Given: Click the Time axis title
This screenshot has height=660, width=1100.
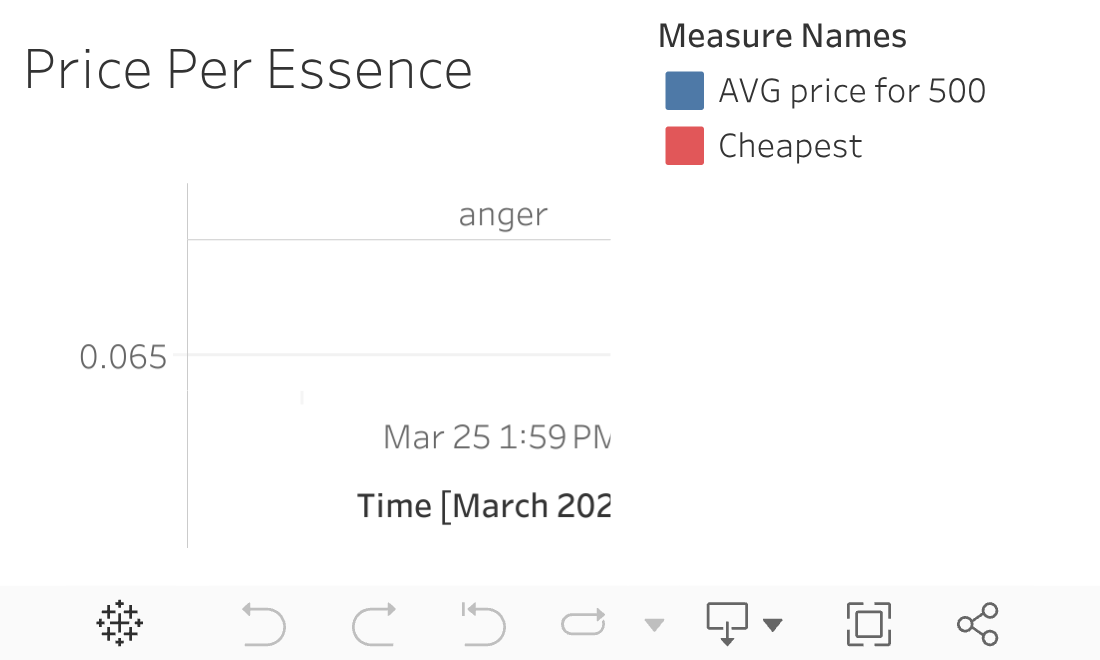Looking at the screenshot, I should pyautogui.click(x=484, y=505).
